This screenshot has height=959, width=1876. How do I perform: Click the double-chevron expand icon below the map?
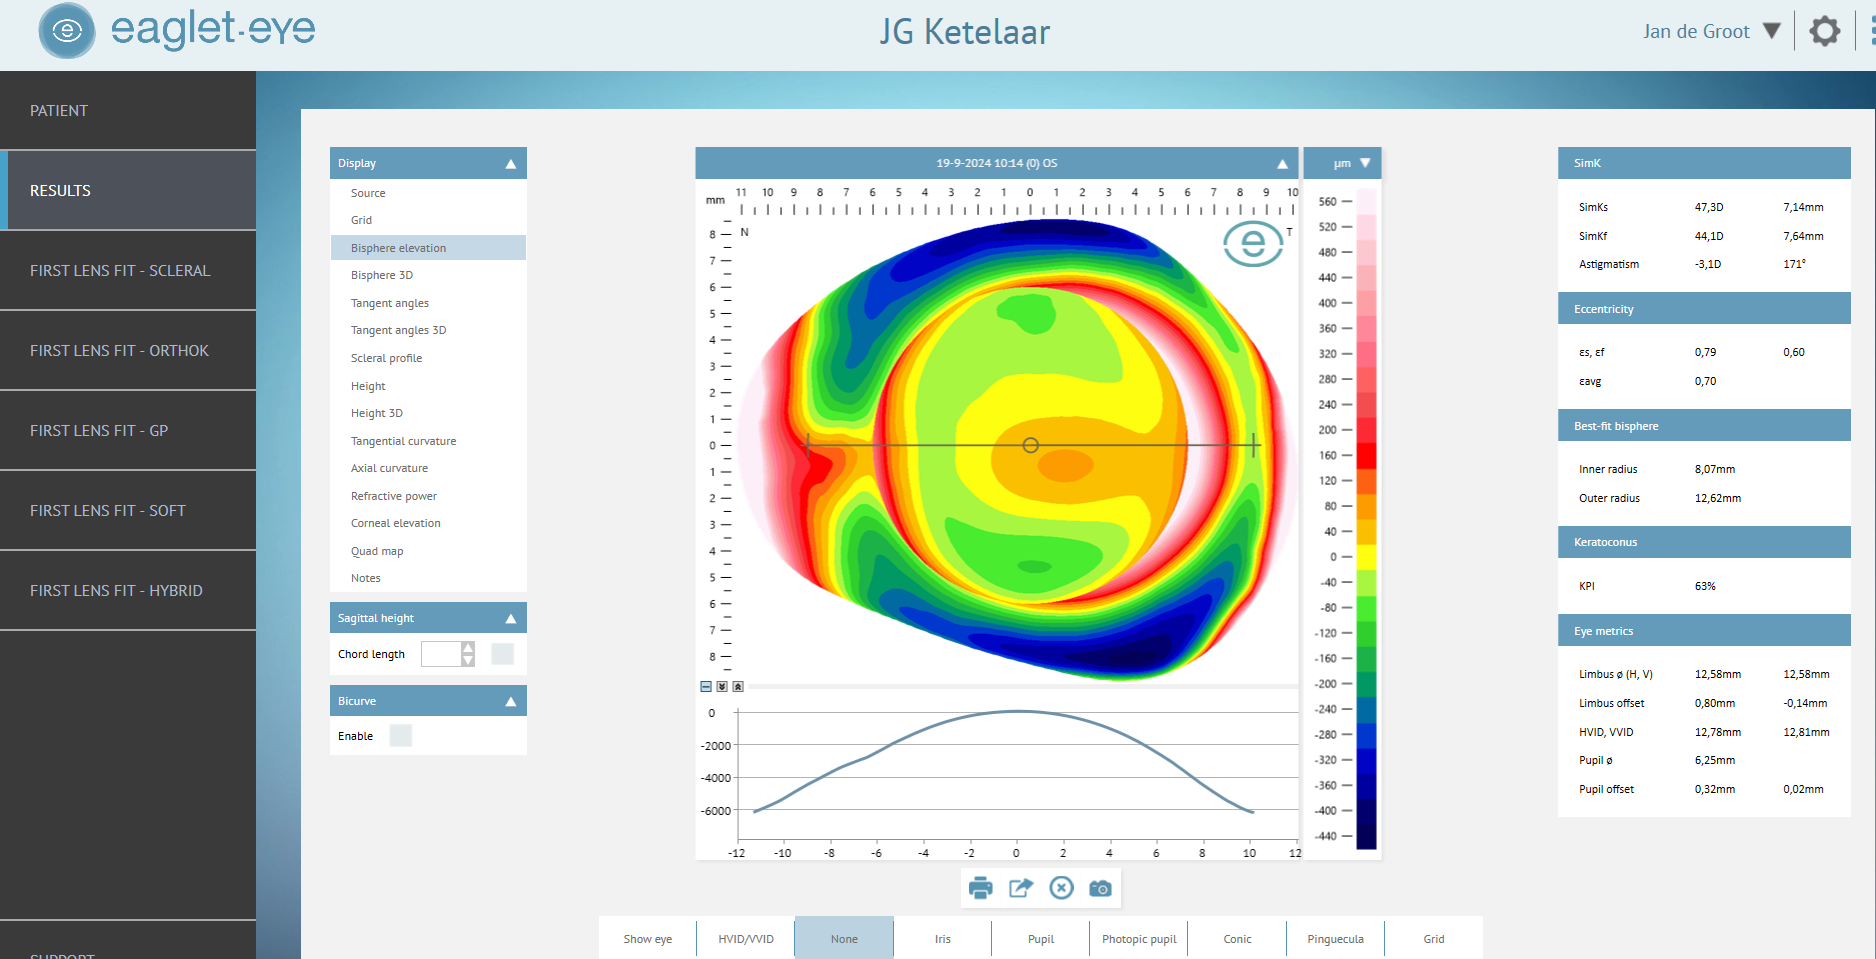[x=738, y=687]
